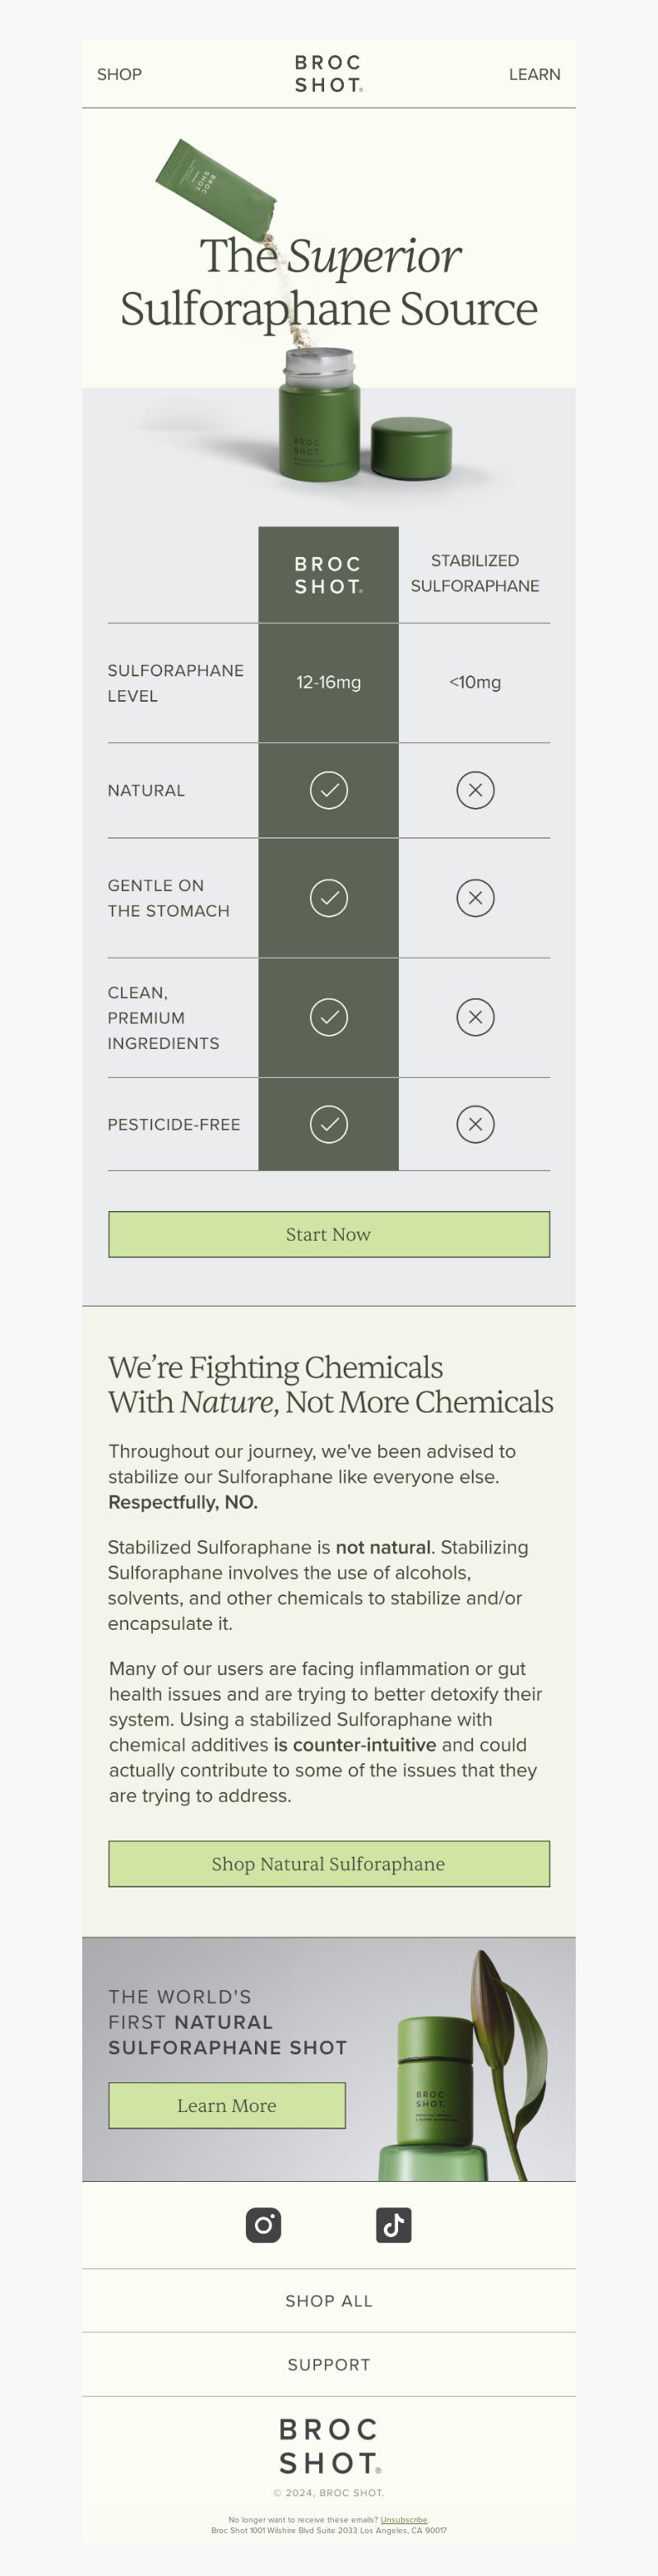Click the Unsubscribe link

(404, 2520)
